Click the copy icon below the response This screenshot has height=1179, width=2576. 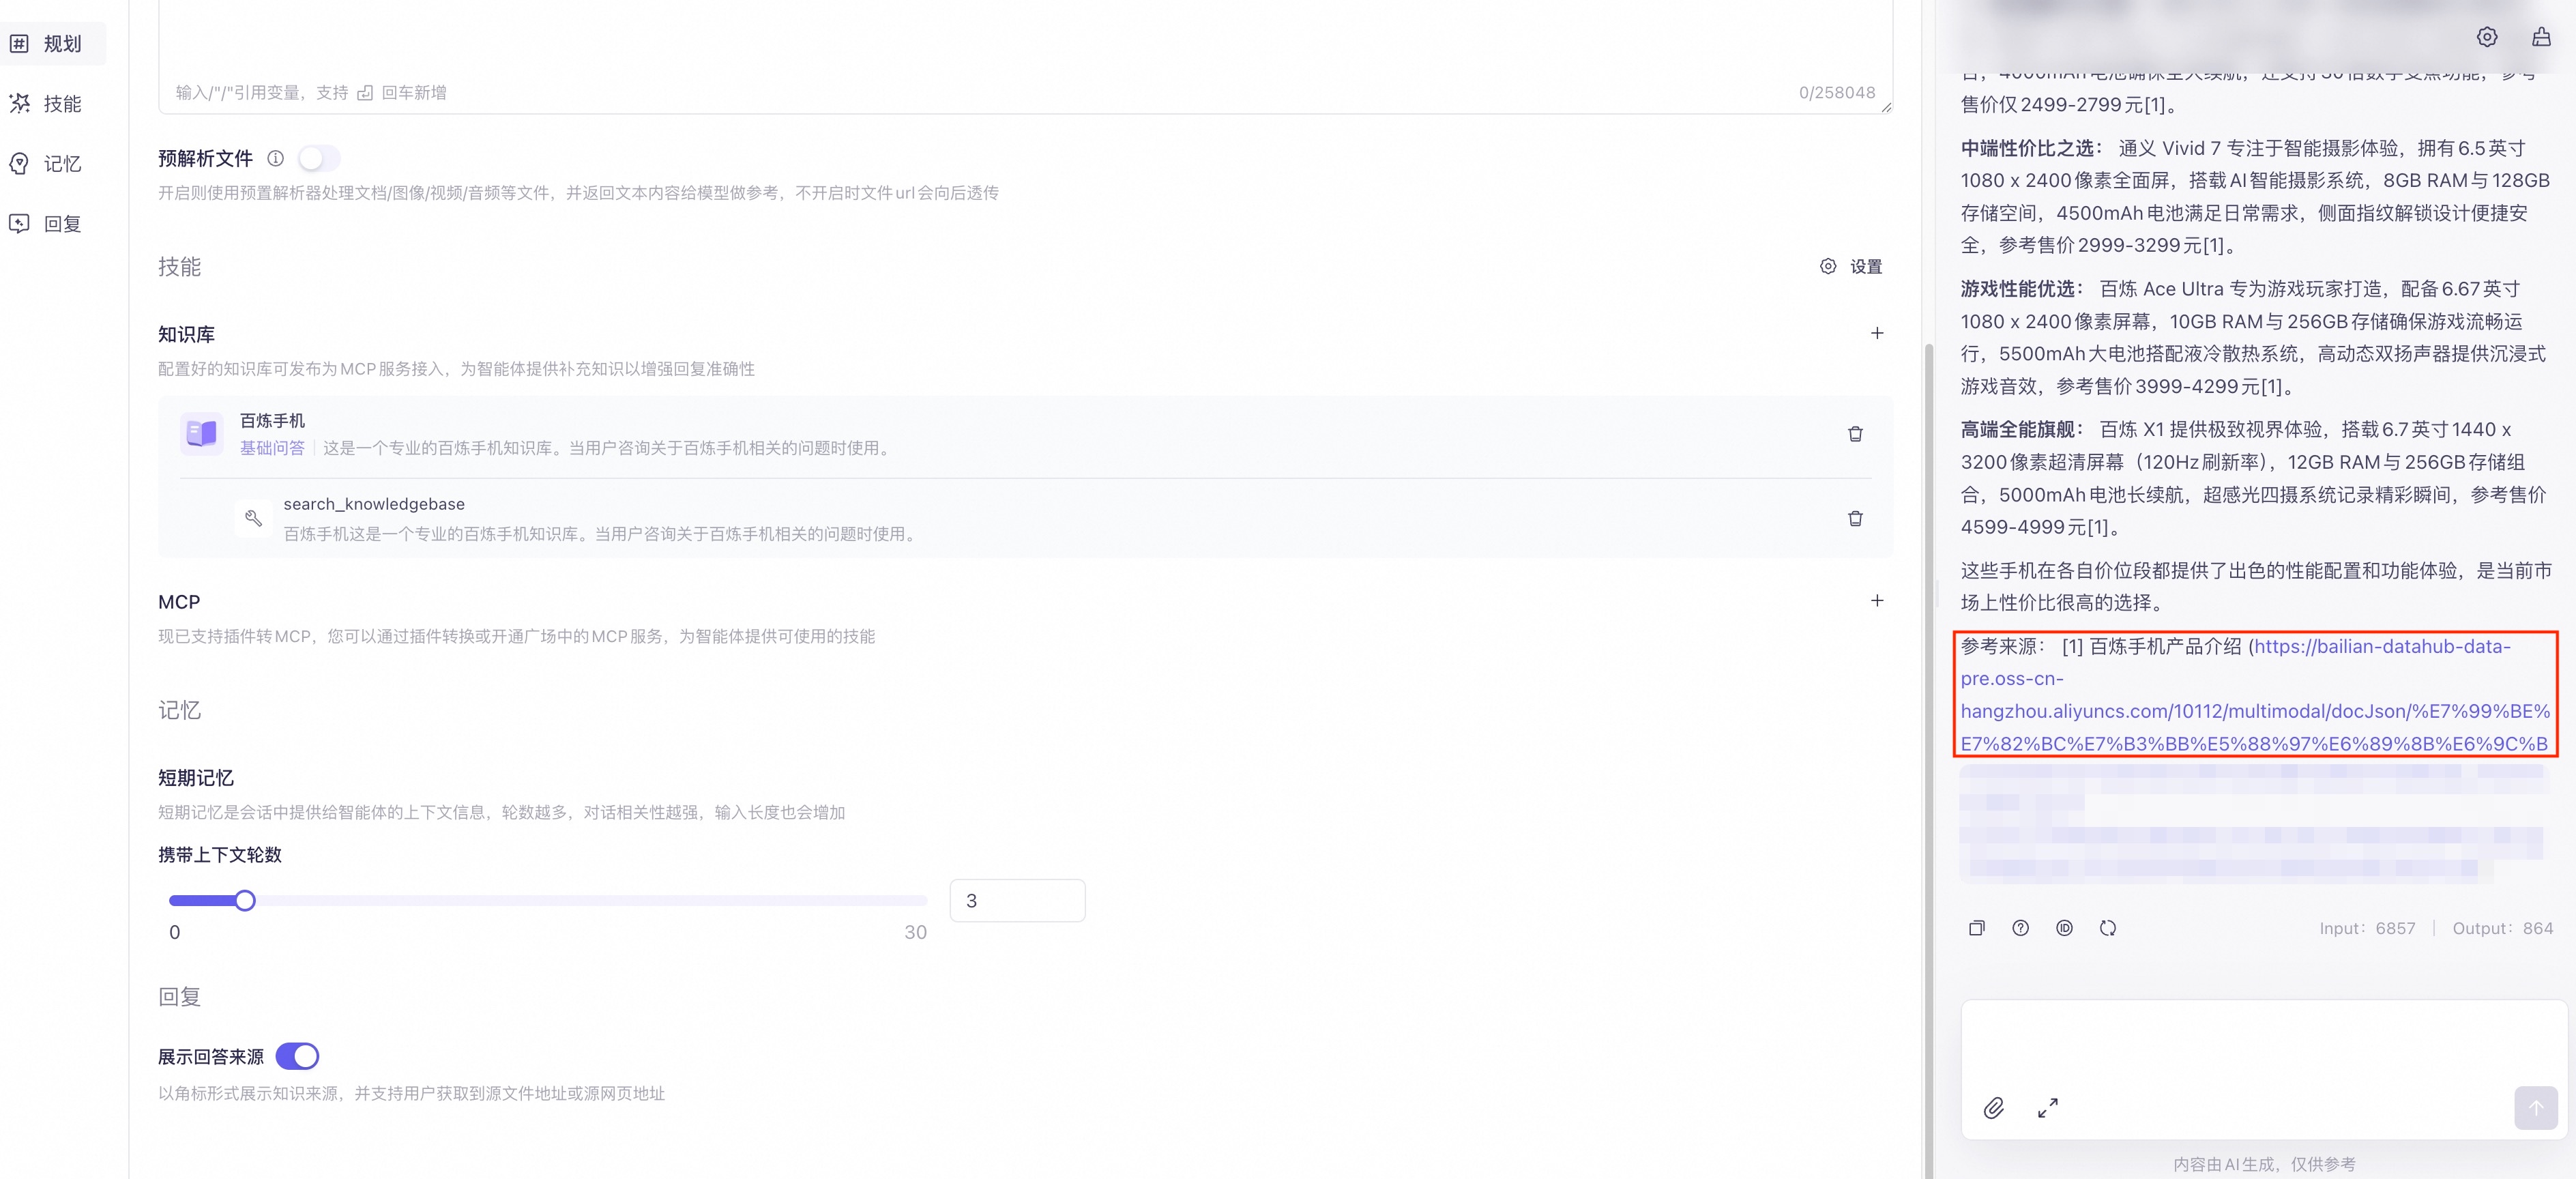[1976, 928]
